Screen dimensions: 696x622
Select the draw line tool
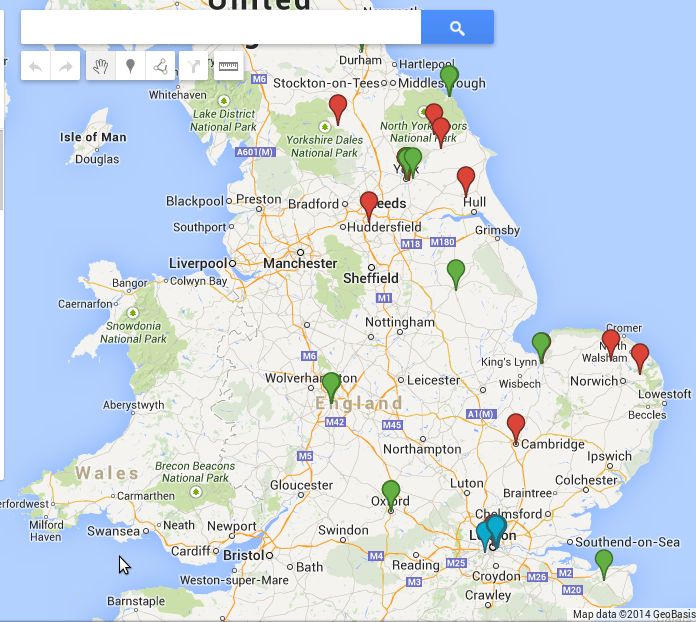click(x=160, y=66)
